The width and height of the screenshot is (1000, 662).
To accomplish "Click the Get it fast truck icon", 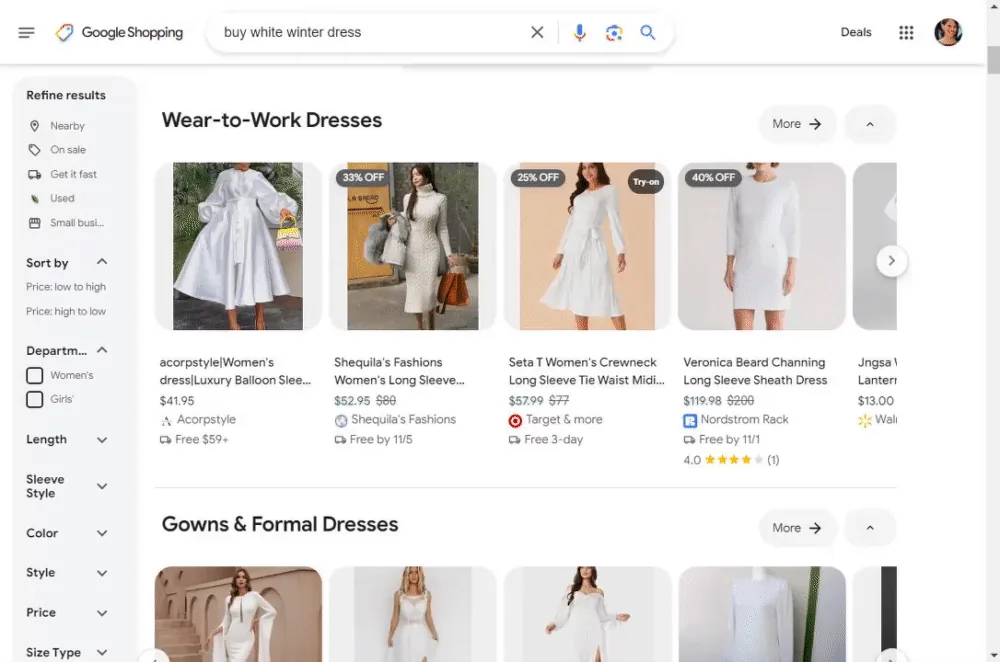I will tap(34, 175).
